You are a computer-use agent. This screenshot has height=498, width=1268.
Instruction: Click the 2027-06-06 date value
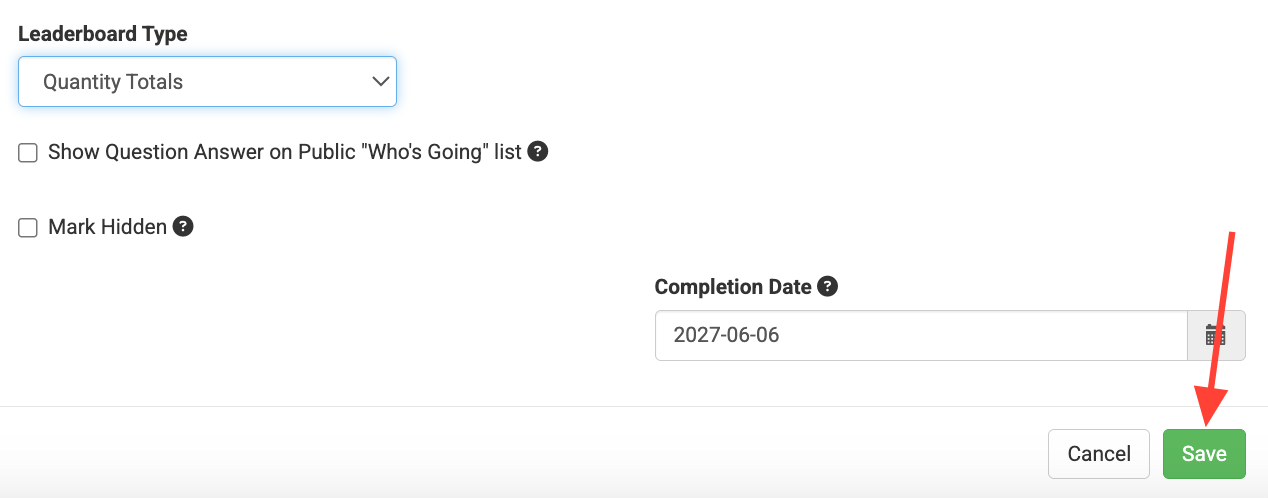coord(726,335)
